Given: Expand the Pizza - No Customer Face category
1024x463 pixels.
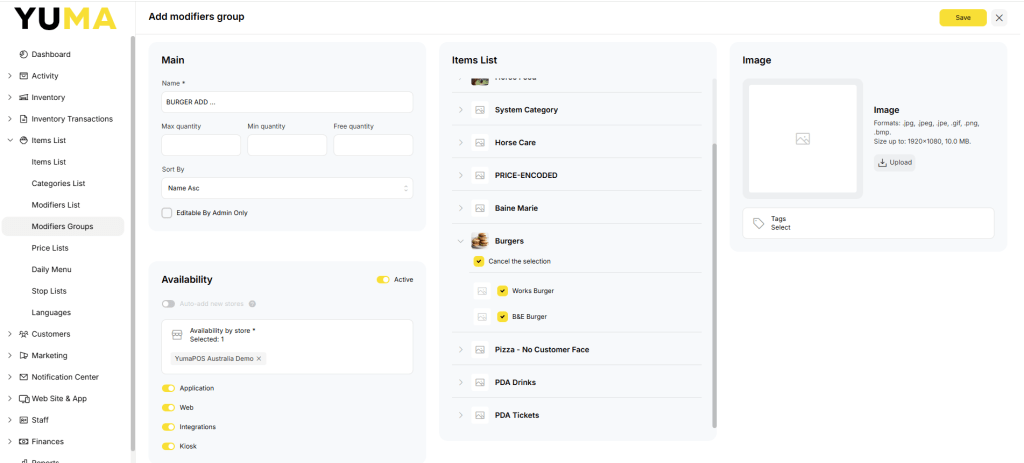Looking at the screenshot, I should tap(460, 349).
